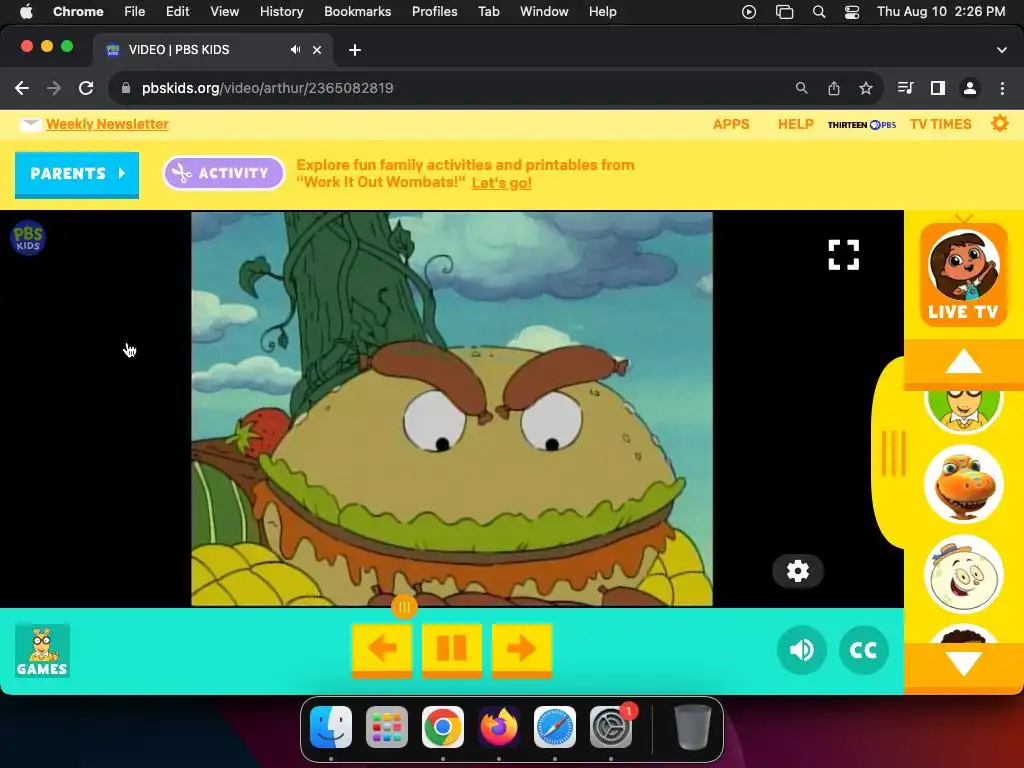1024x768 pixels.
Task: Click the ACTIVITY scissors badge
Action: click(223, 173)
